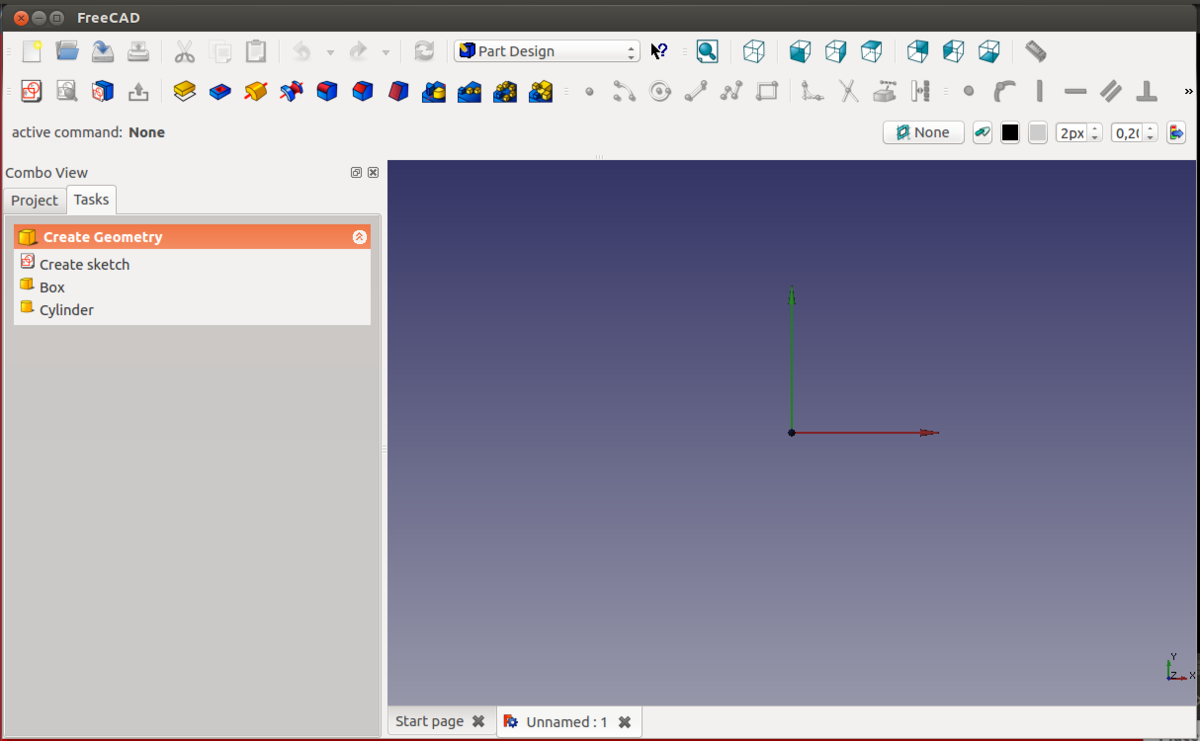Switch to the Project tab
Viewport: 1200px width, 741px height.
click(x=35, y=200)
